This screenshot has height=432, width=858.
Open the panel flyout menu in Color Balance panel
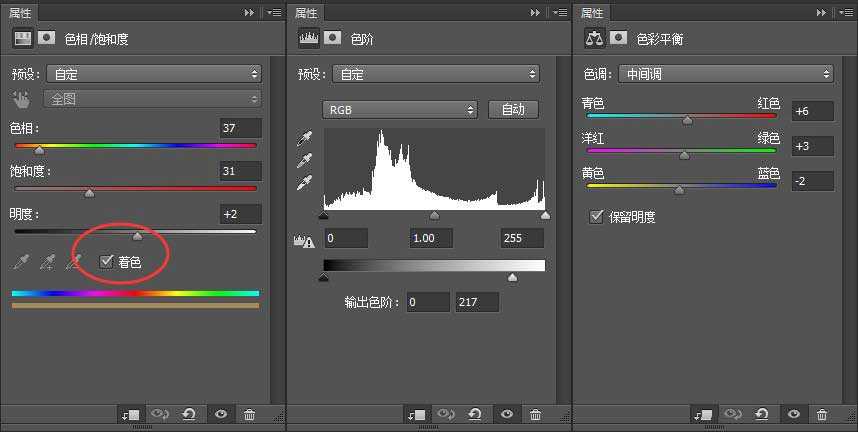pos(844,13)
